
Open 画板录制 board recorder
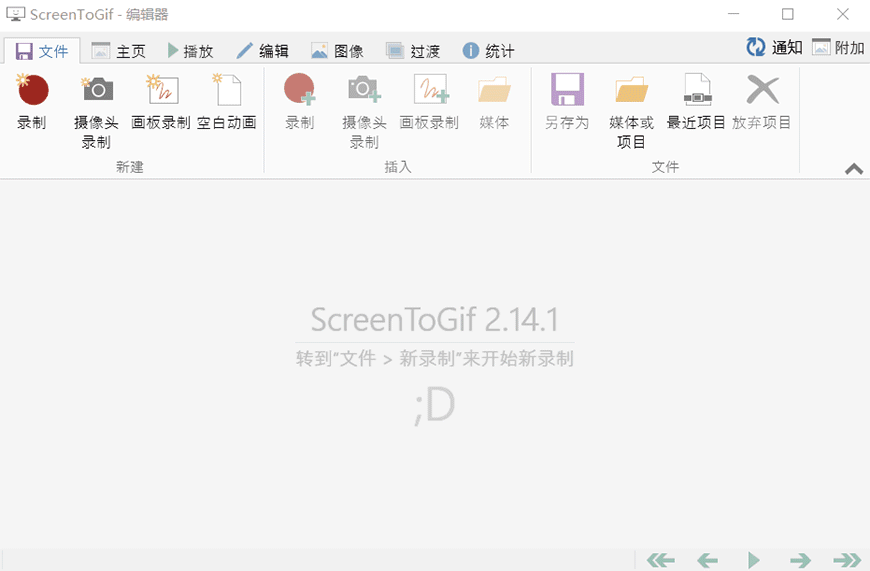click(161, 91)
